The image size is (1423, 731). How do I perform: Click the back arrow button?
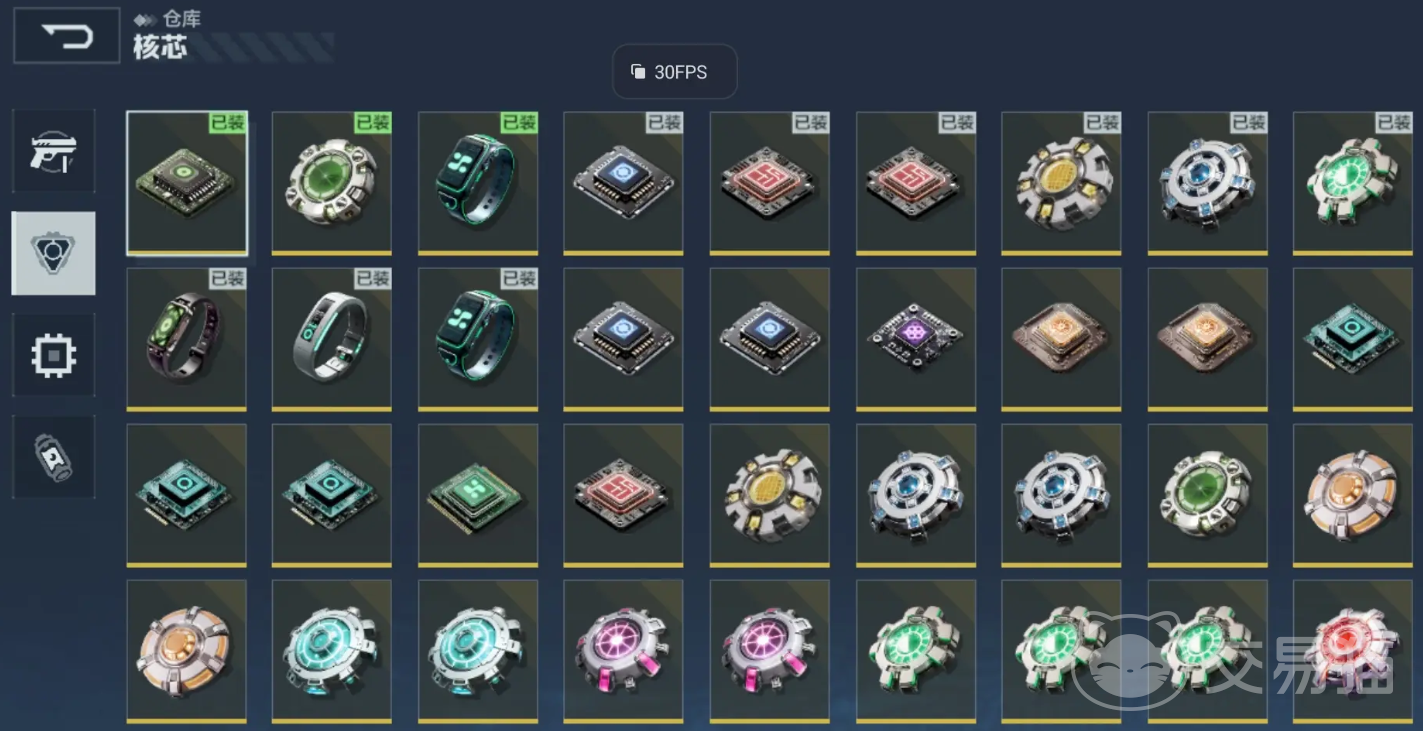[67, 36]
